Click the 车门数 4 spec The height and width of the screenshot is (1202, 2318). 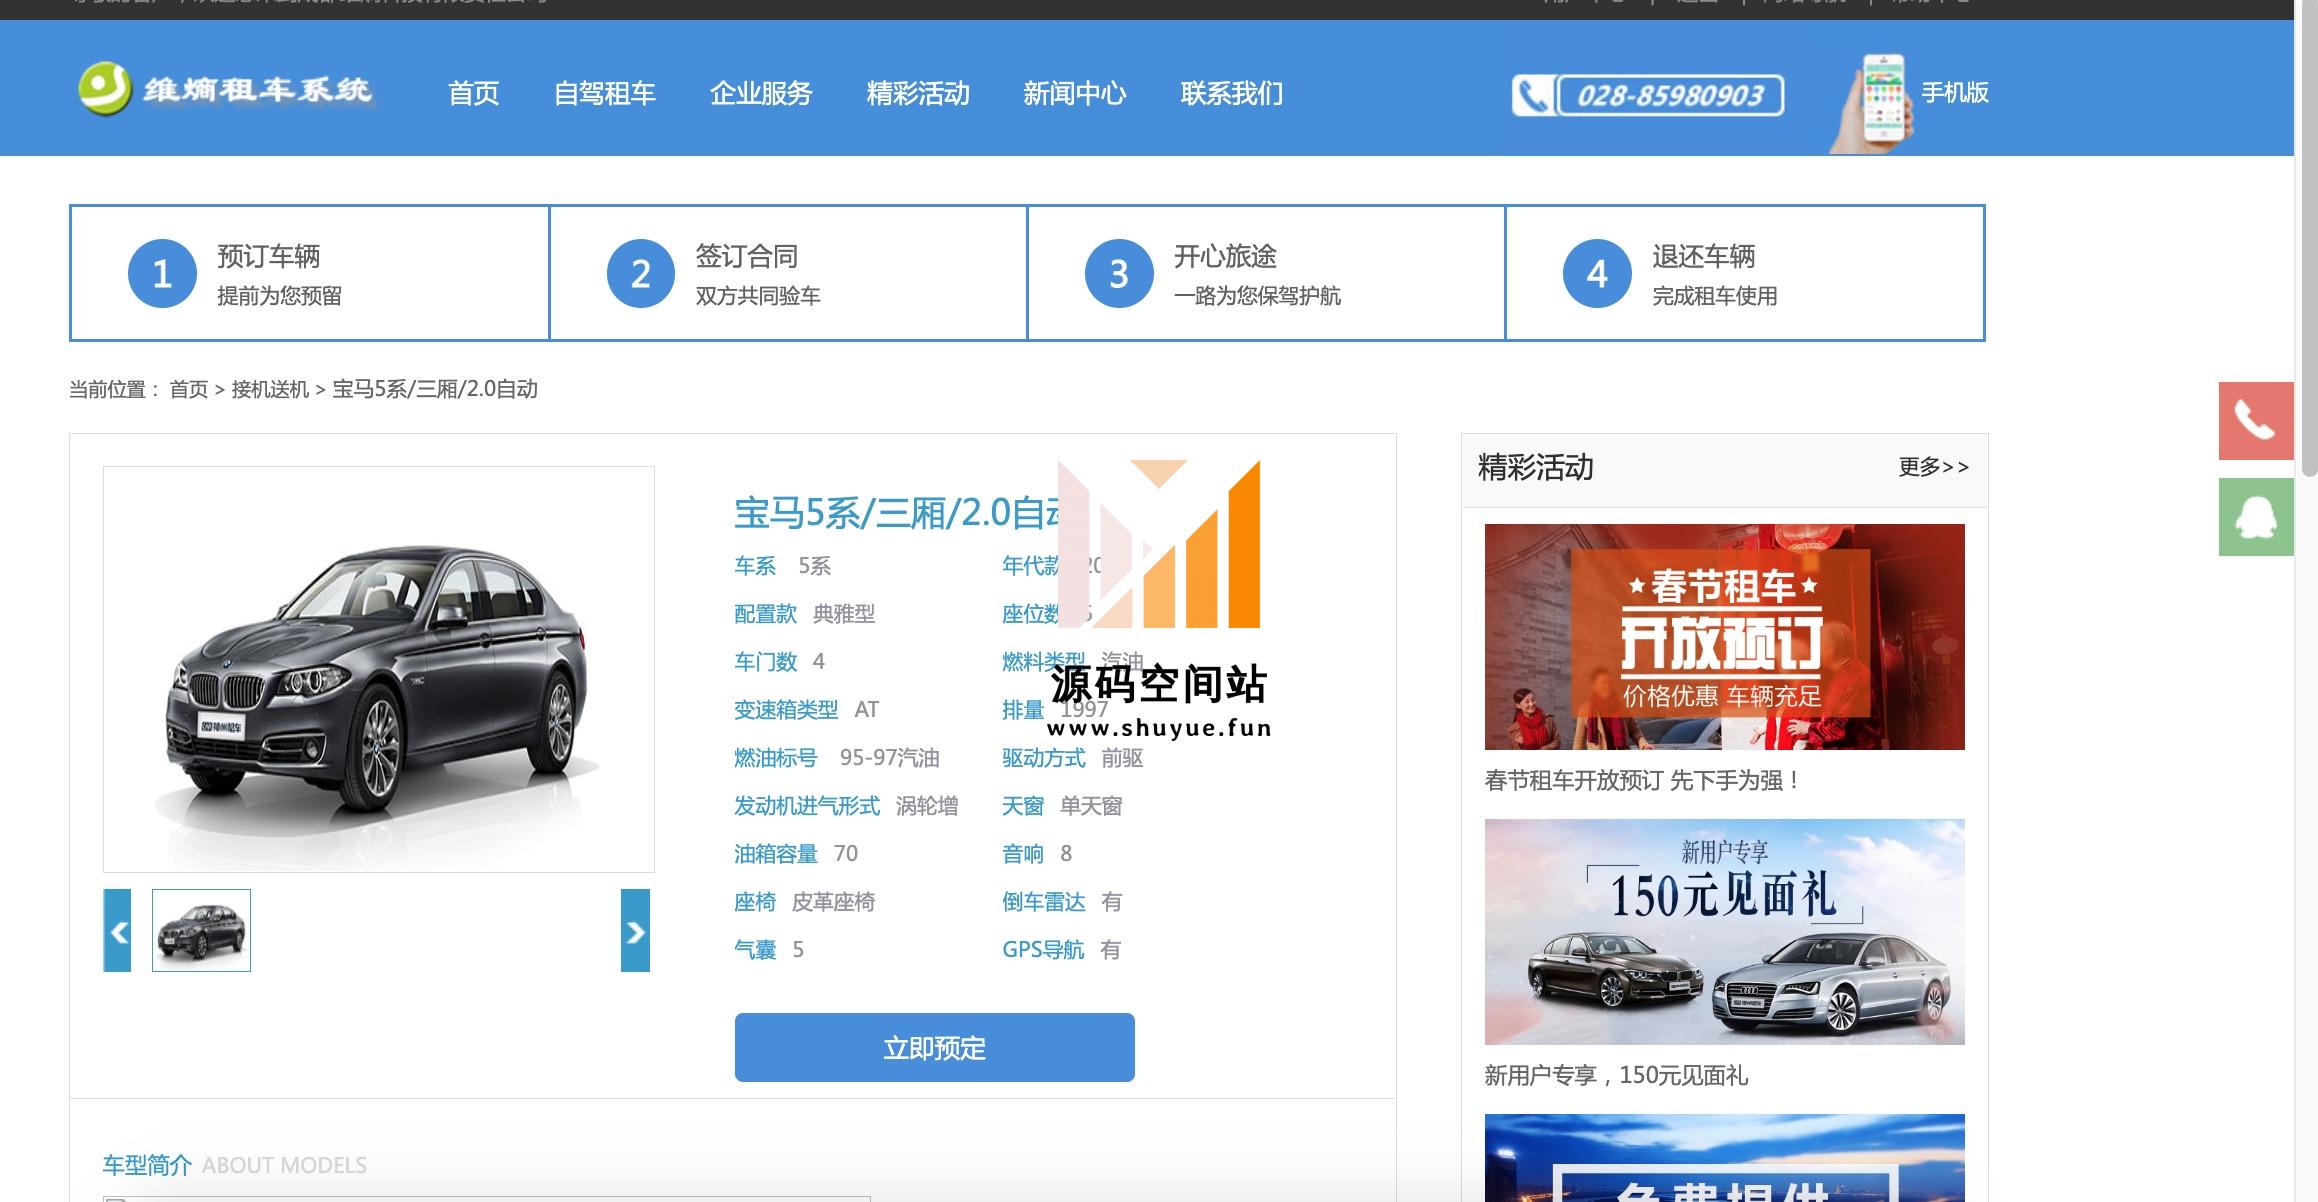click(x=780, y=662)
